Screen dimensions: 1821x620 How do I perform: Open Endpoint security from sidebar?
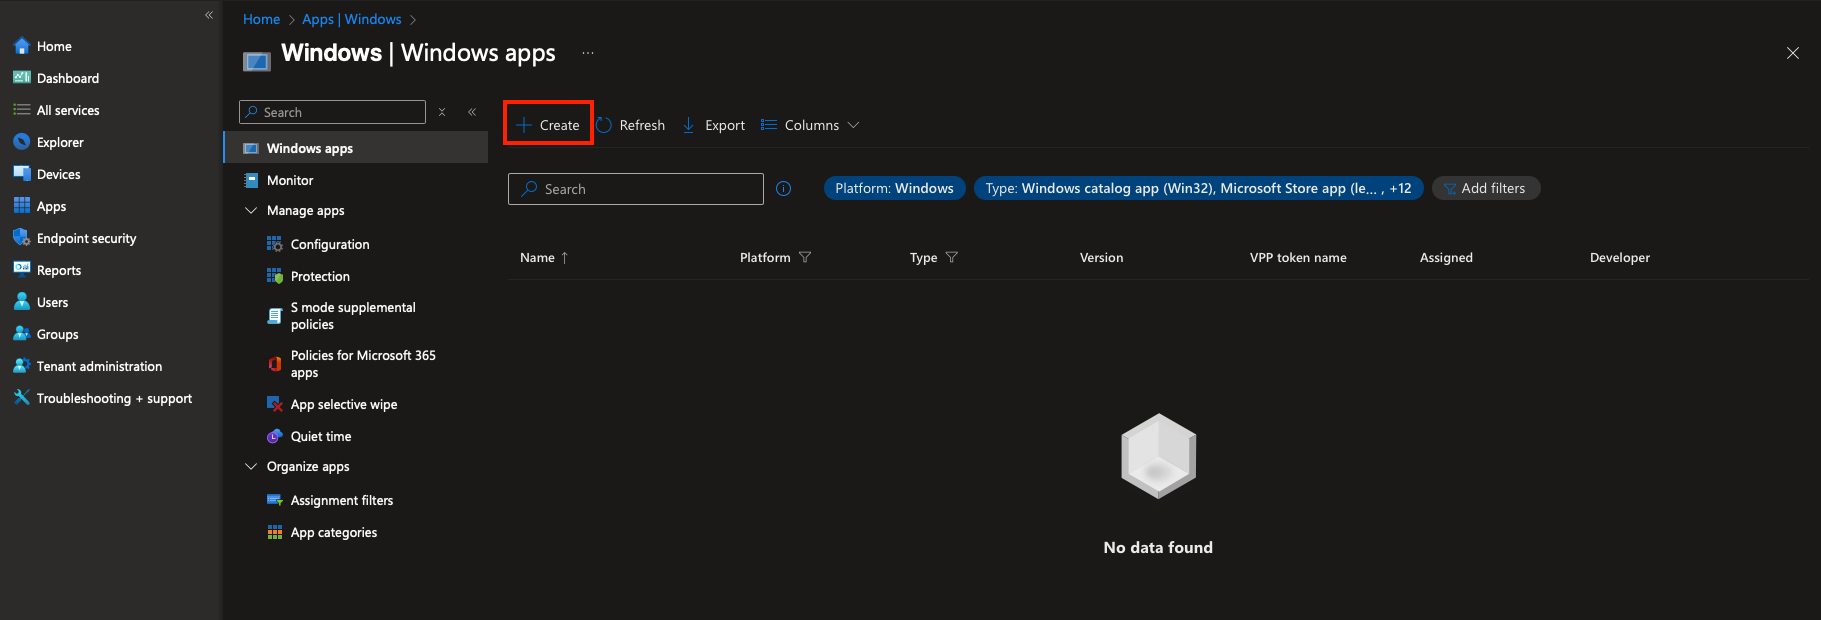pos(86,238)
